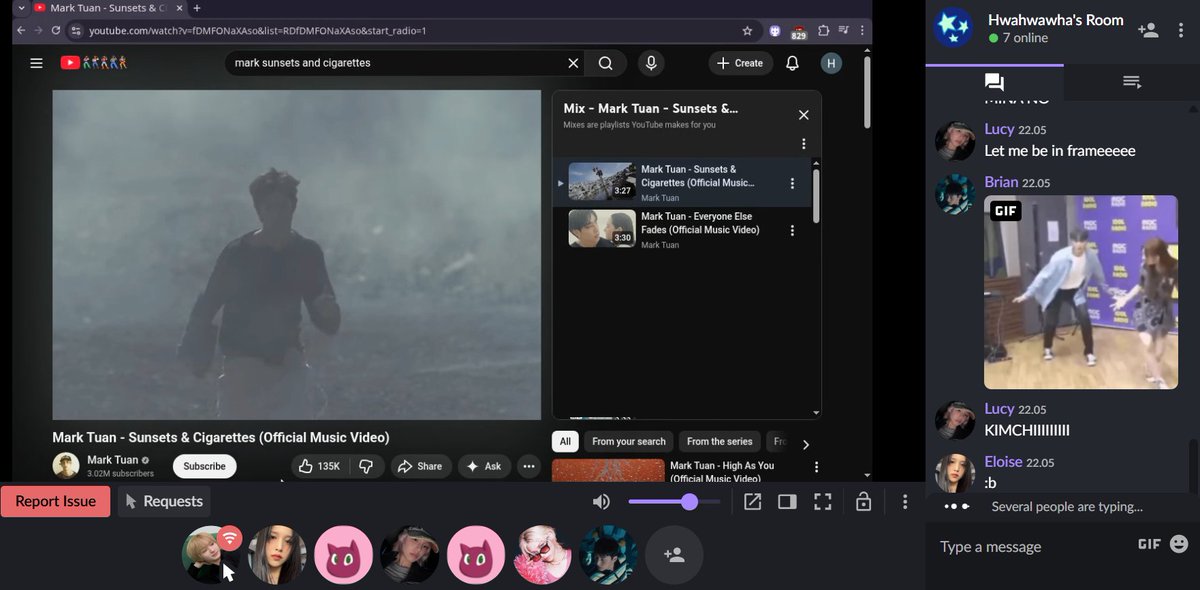This screenshot has height=590, width=1200.
Task: Pop out the shared browser window
Action: coord(752,502)
